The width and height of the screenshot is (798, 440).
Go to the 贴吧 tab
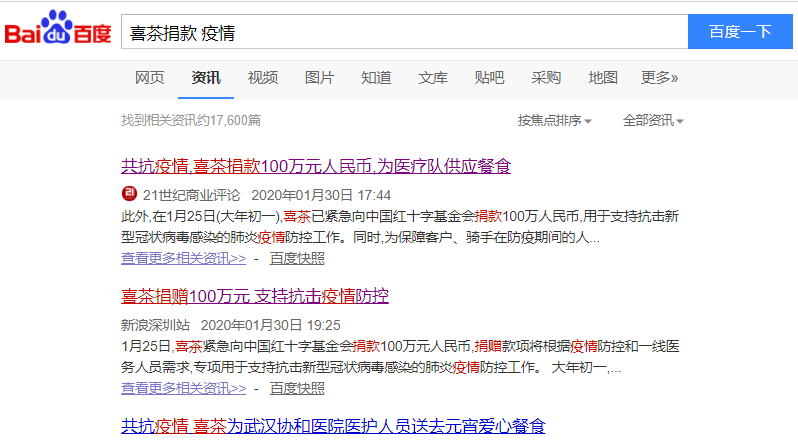(490, 78)
